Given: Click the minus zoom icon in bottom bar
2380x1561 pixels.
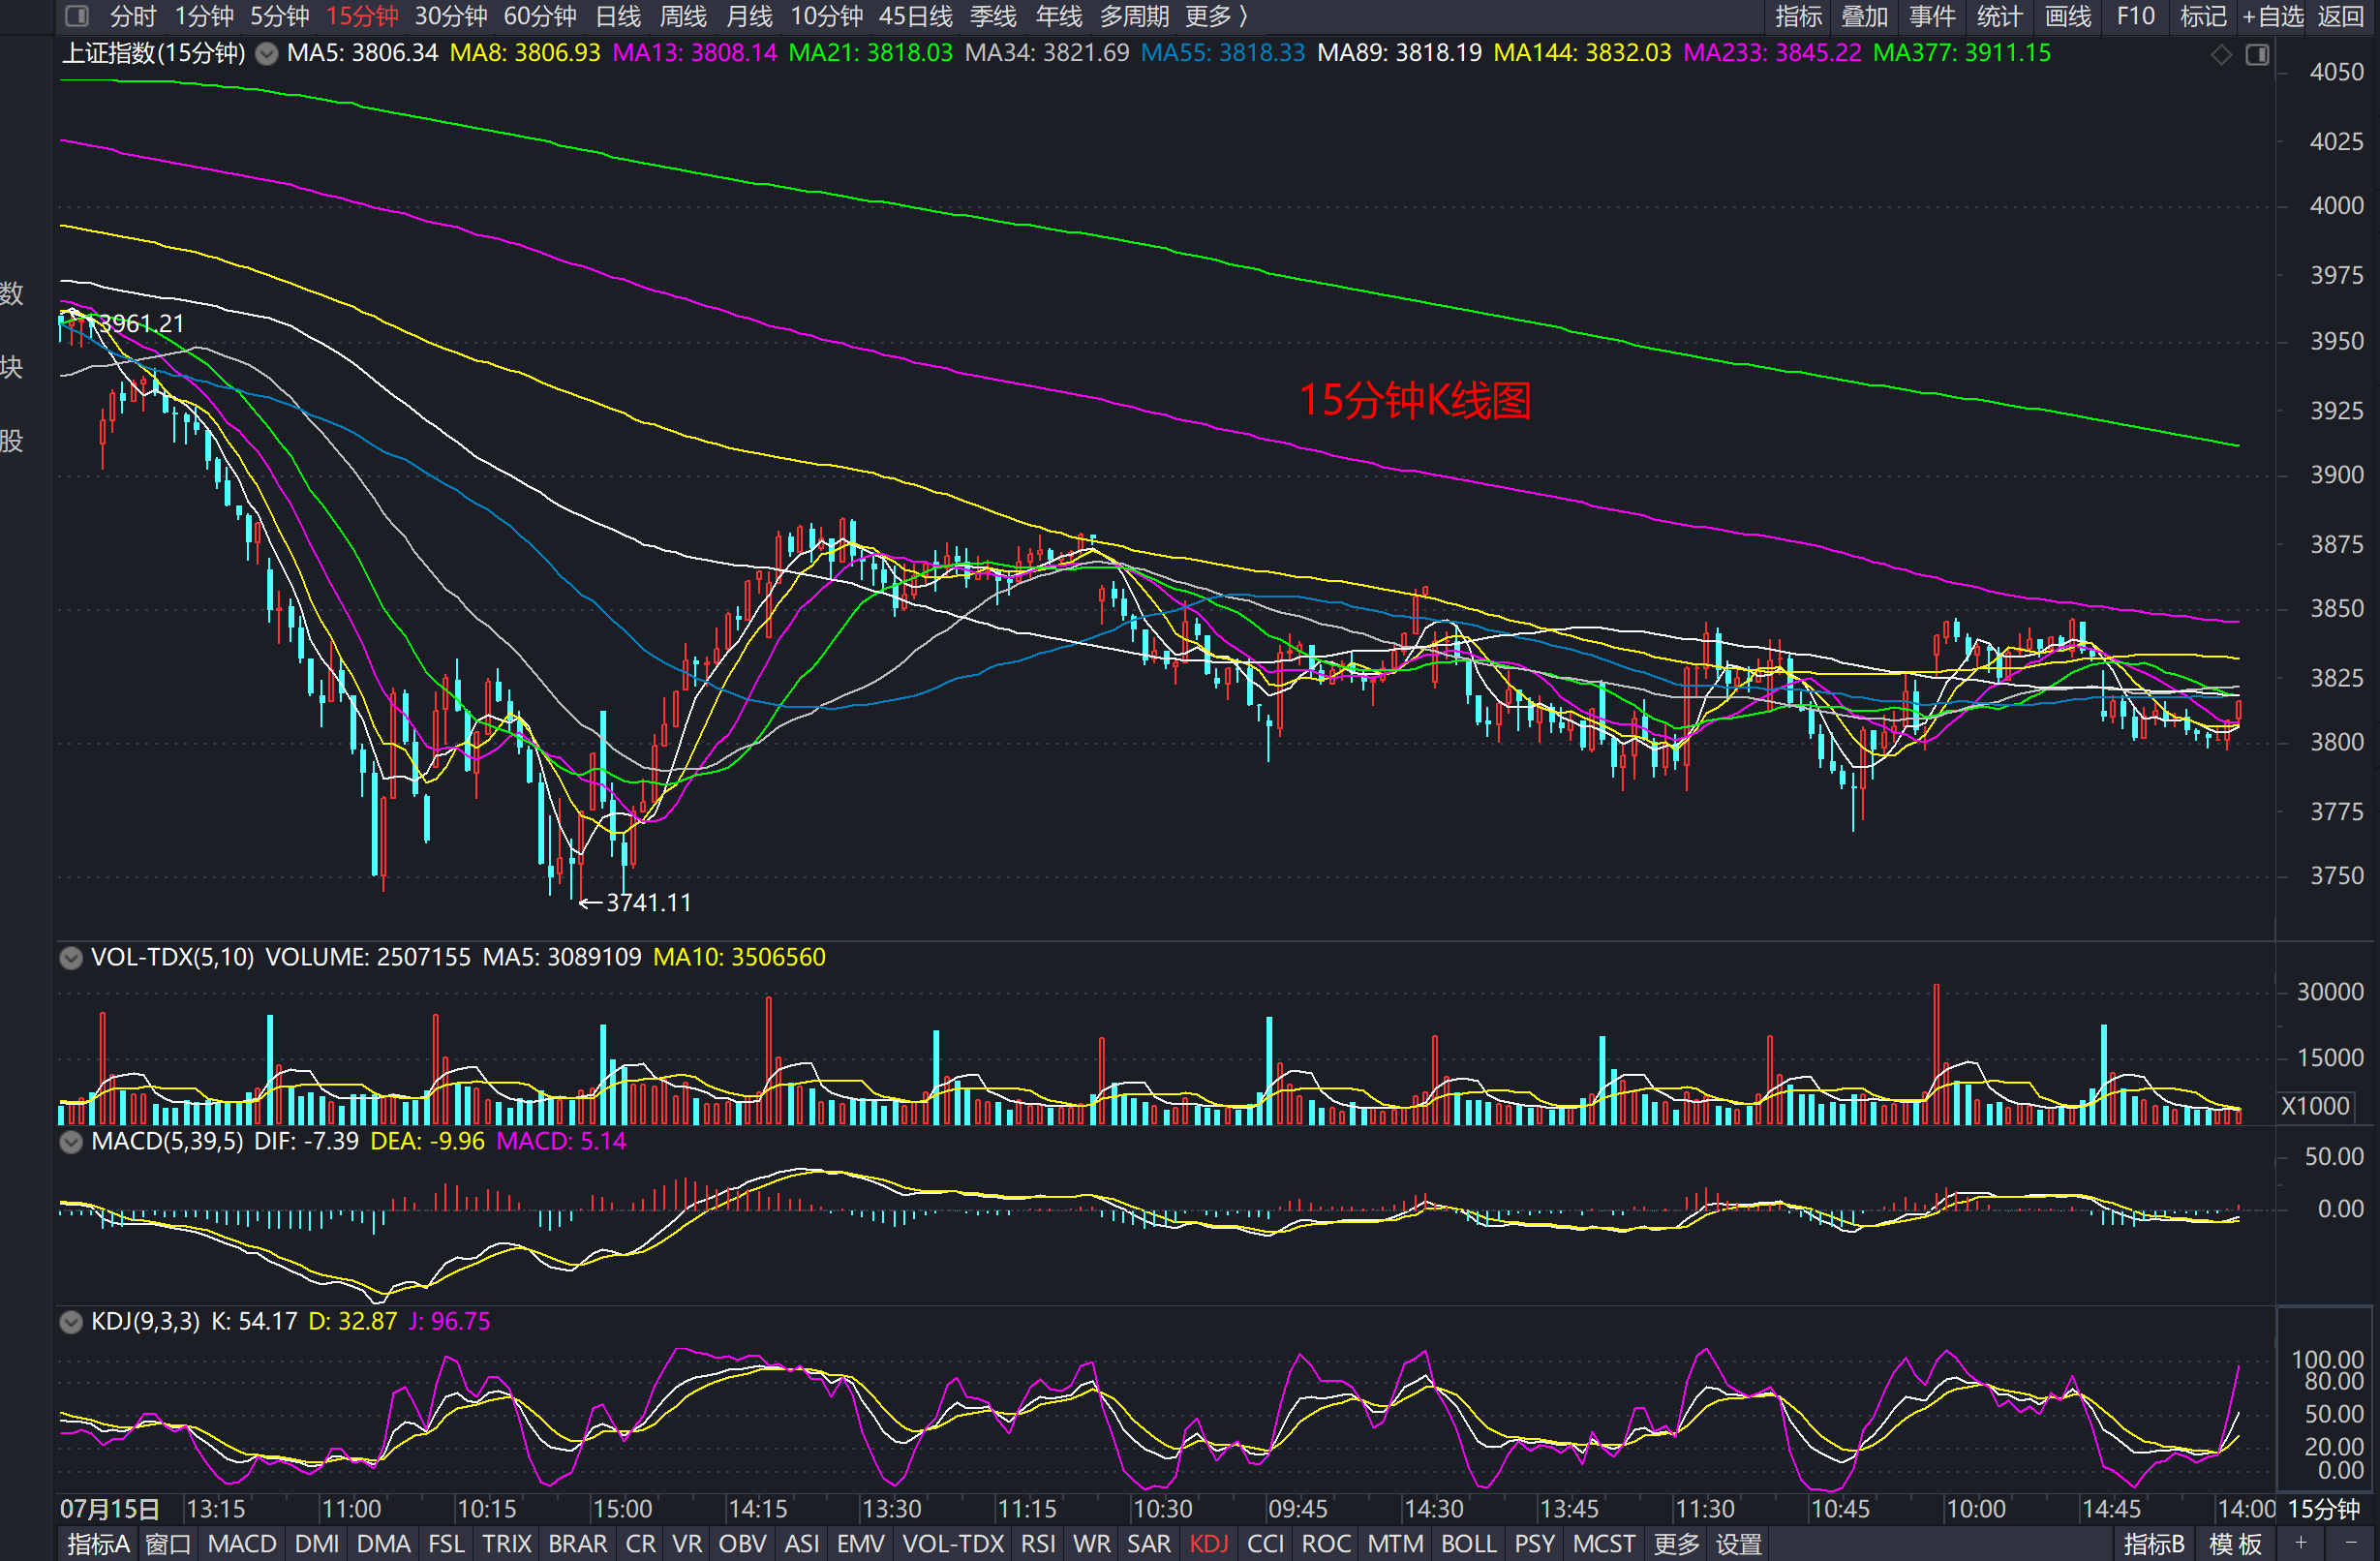Looking at the screenshot, I should (x=2350, y=1543).
